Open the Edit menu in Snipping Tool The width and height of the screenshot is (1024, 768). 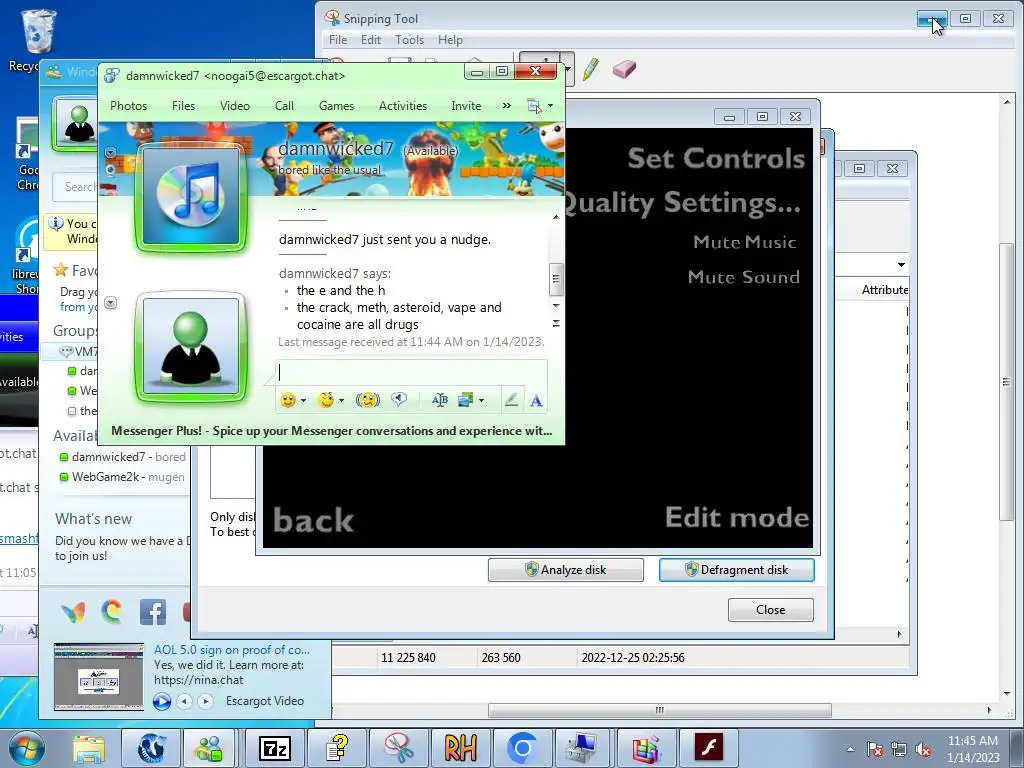point(371,40)
